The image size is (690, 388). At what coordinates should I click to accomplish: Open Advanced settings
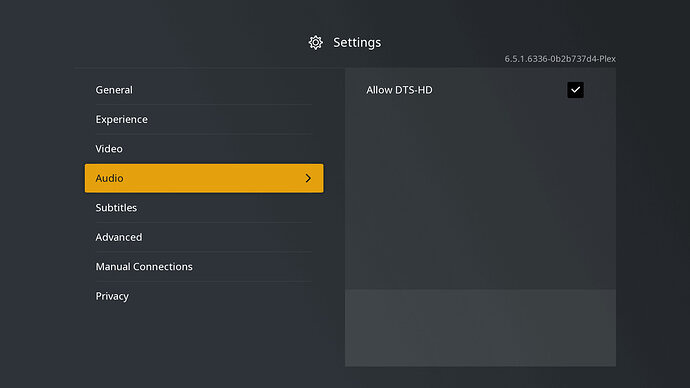point(204,237)
